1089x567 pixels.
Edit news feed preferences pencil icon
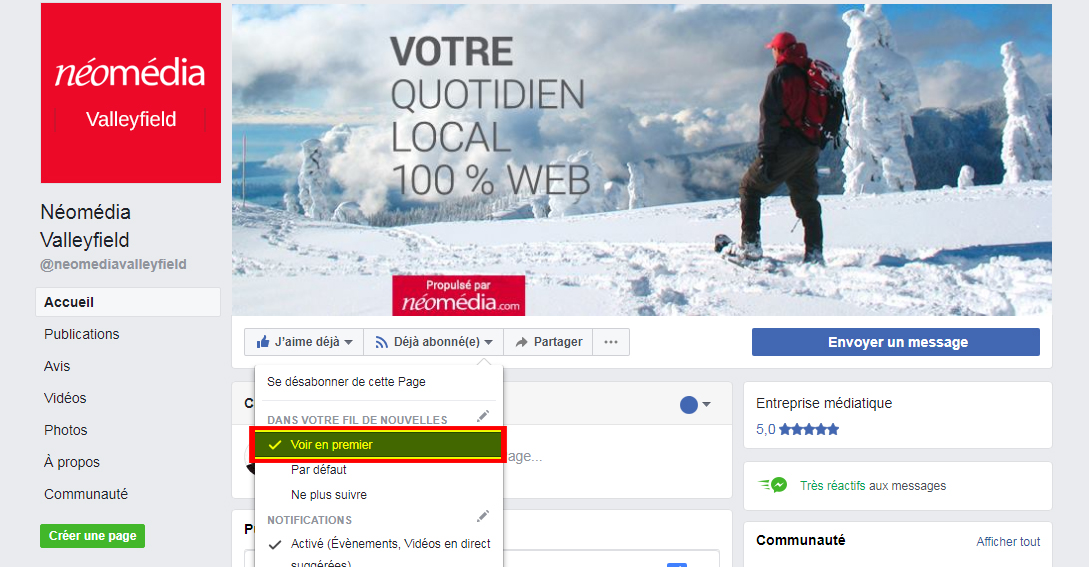tap(483, 416)
